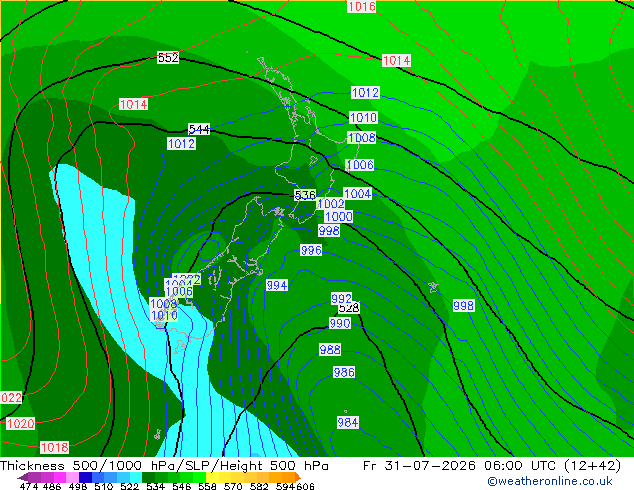Viewport: 634px width, 490px height.
Task: Click the legend value 558
Action: point(207,486)
